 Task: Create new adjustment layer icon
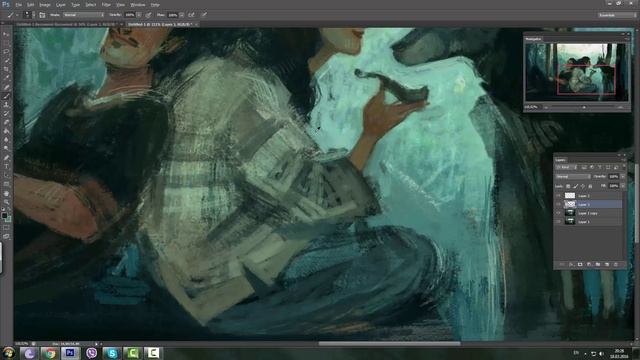(589, 264)
